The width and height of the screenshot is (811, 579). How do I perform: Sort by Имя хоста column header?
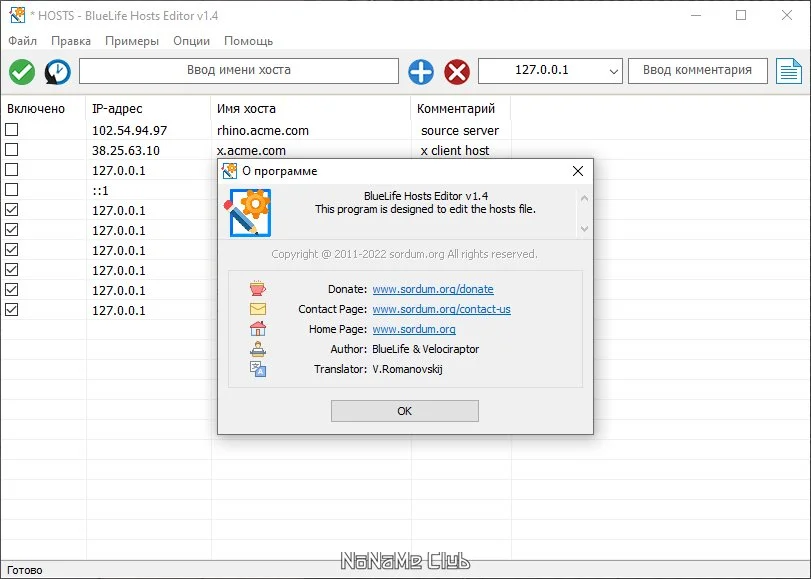click(310, 109)
